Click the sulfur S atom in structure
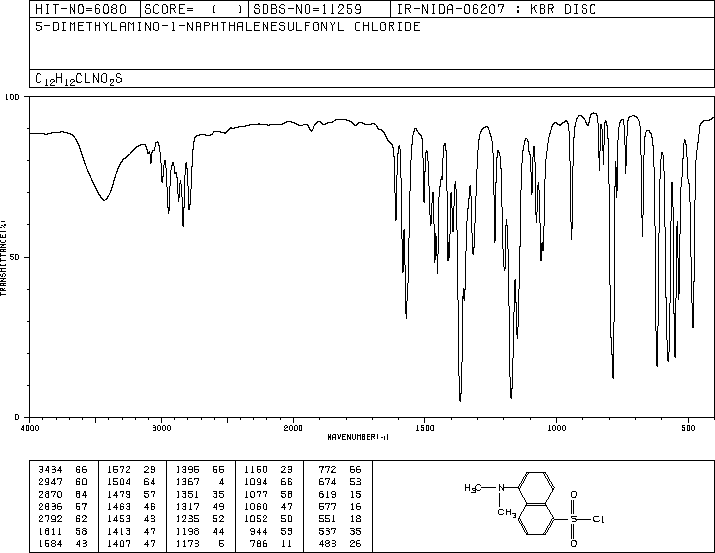The image size is (715, 553). (574, 519)
